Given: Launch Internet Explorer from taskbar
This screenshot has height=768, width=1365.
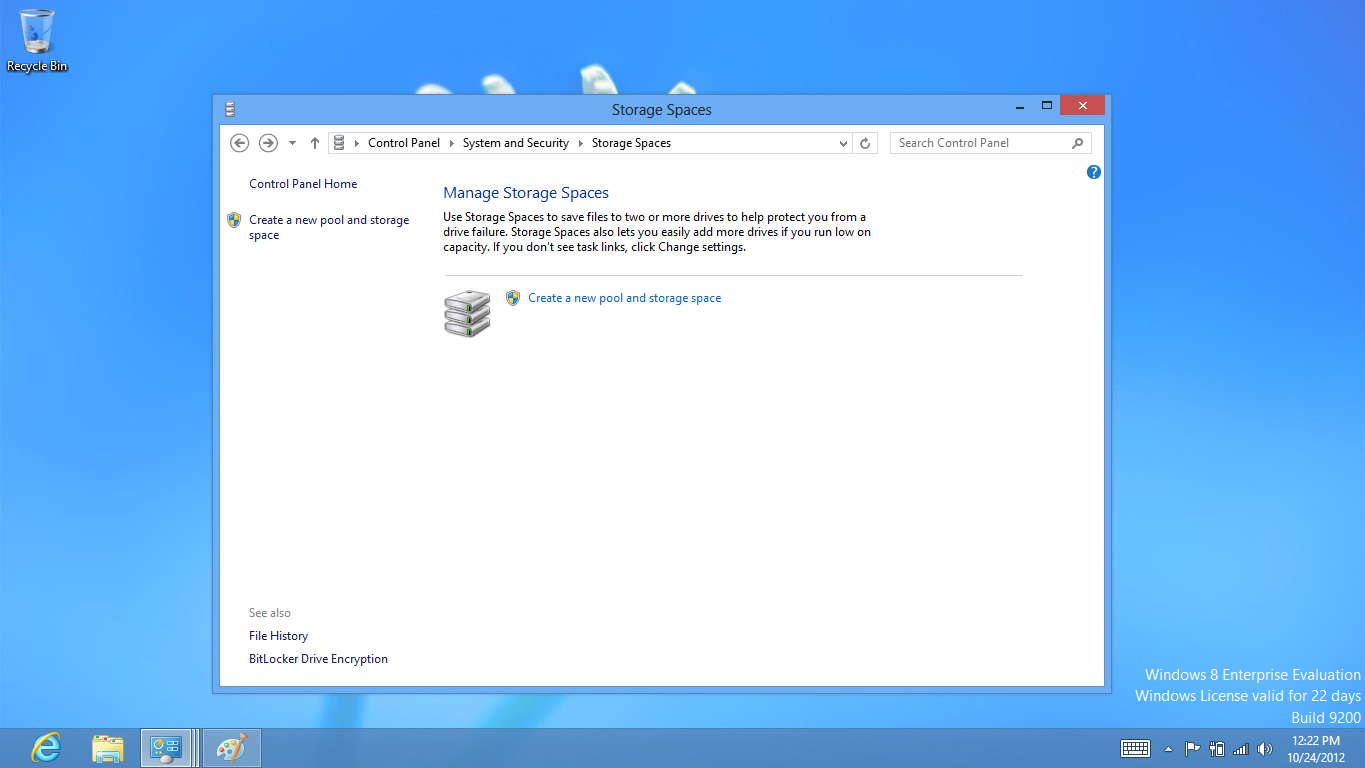Looking at the screenshot, I should pos(46,747).
